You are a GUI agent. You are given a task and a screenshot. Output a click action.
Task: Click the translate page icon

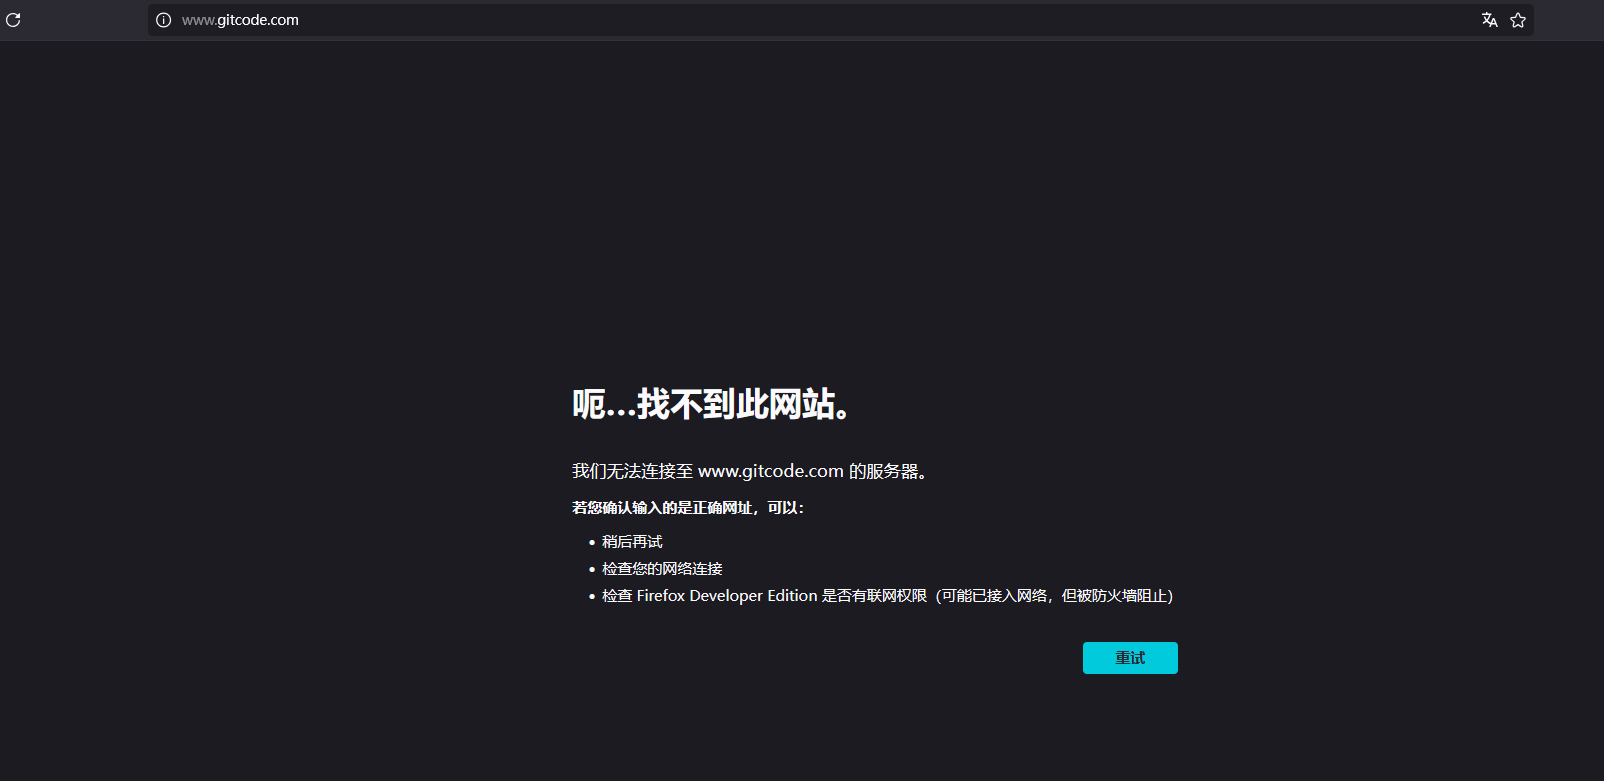point(1490,20)
